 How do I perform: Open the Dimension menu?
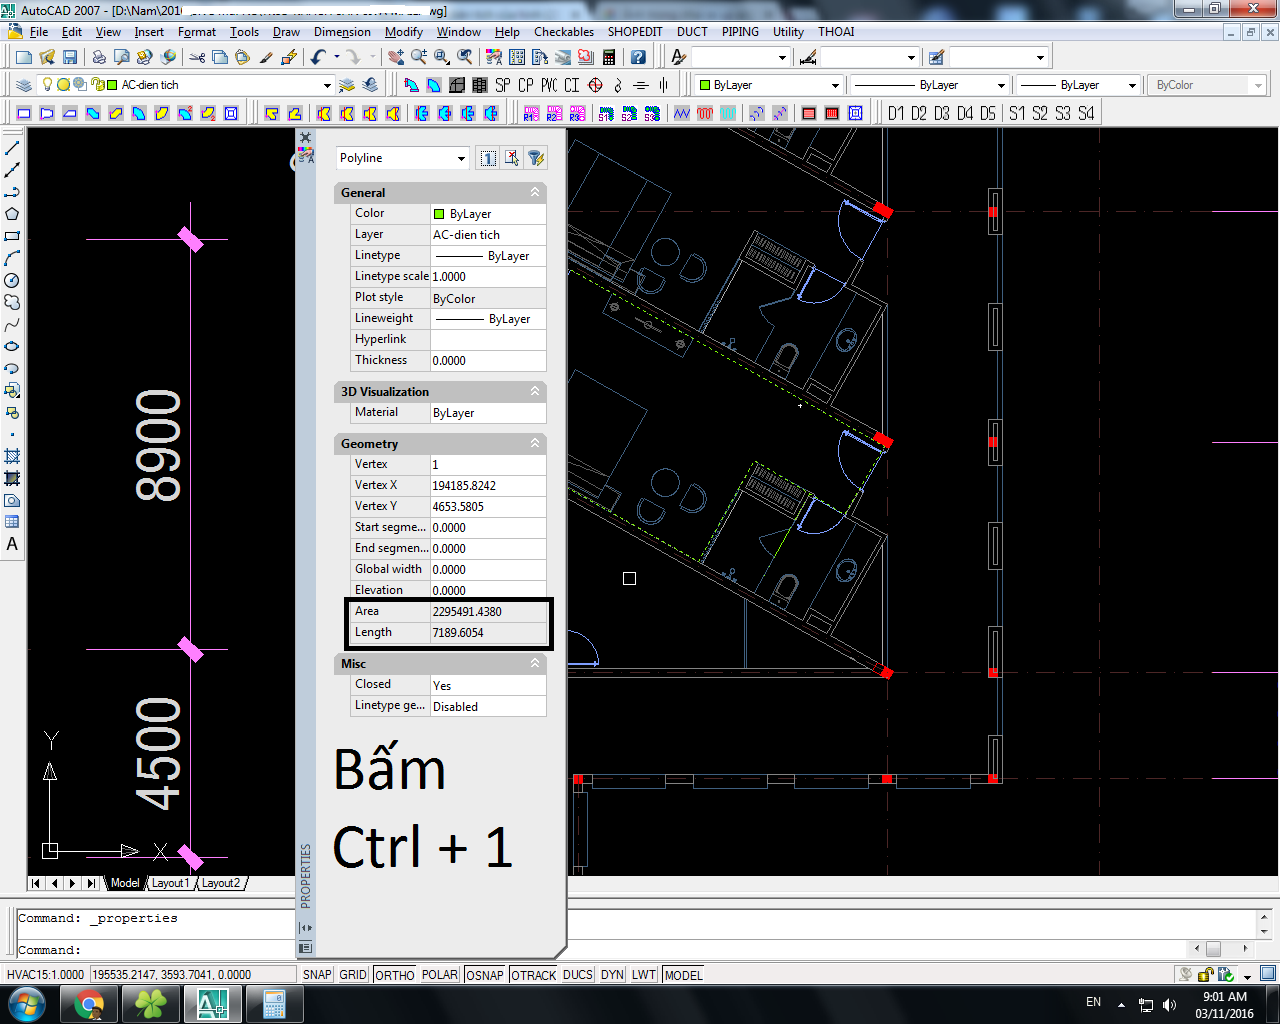(342, 32)
